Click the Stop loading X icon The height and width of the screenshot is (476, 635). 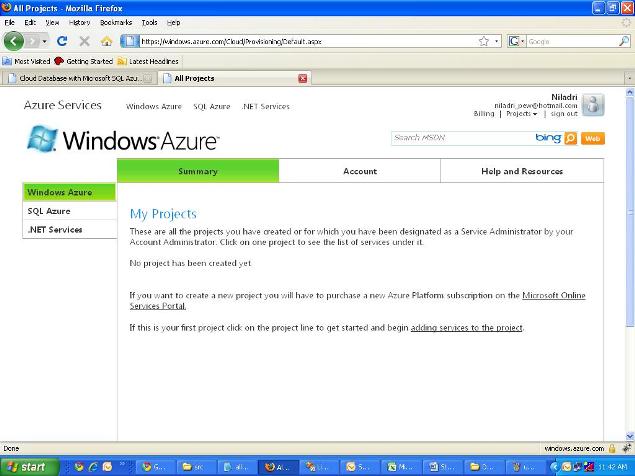coord(84,41)
